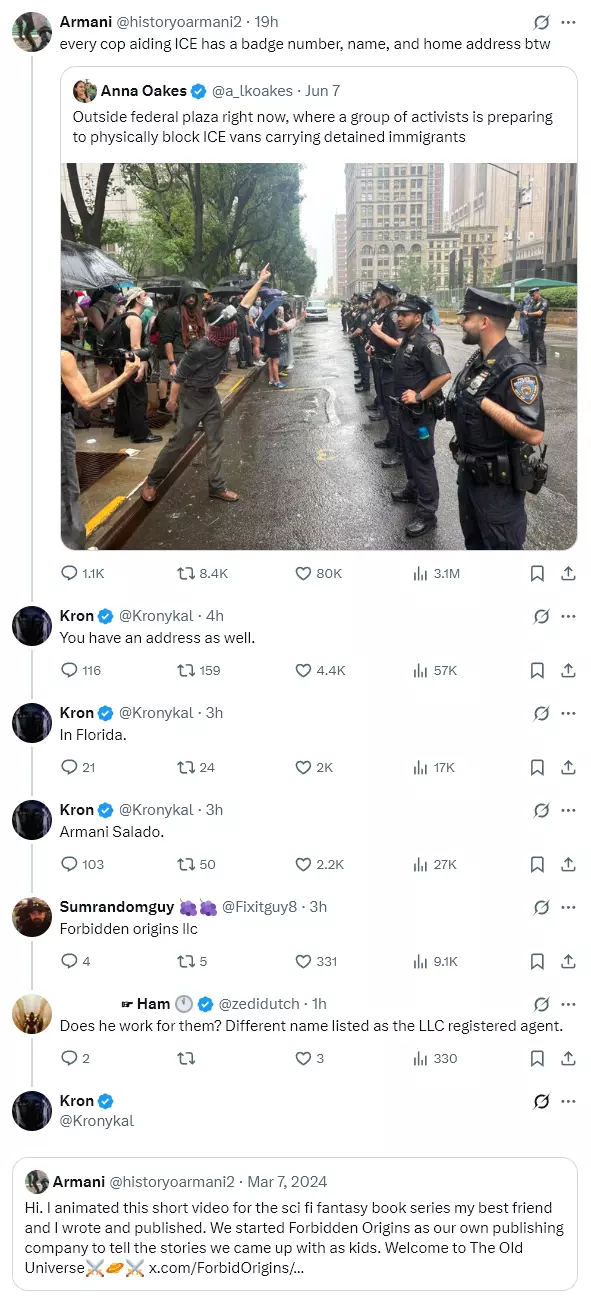
Task: Click Grok icon on Armani's top tweet
Action: (x=541, y=21)
